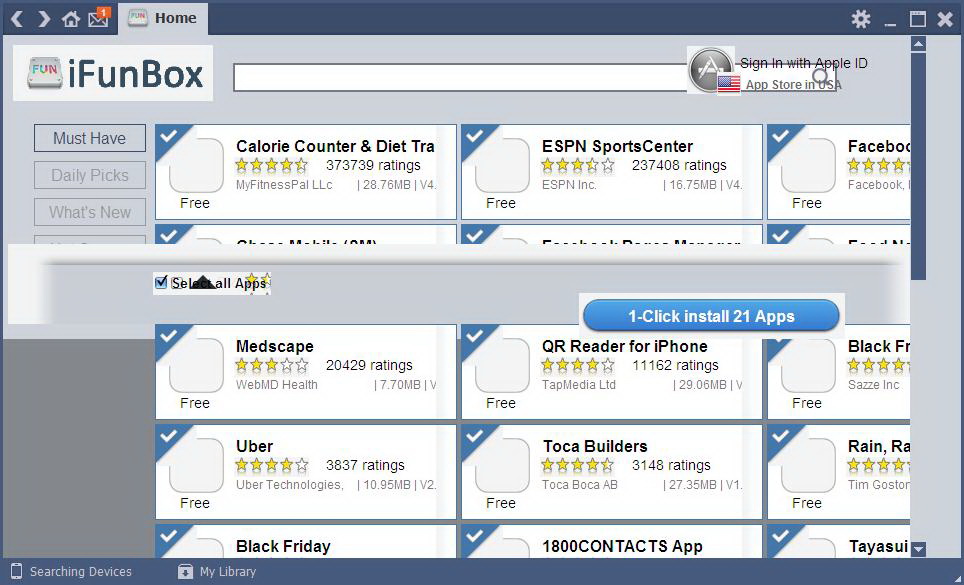Click Searching Devices in the status bar

pyautogui.click(x=81, y=571)
